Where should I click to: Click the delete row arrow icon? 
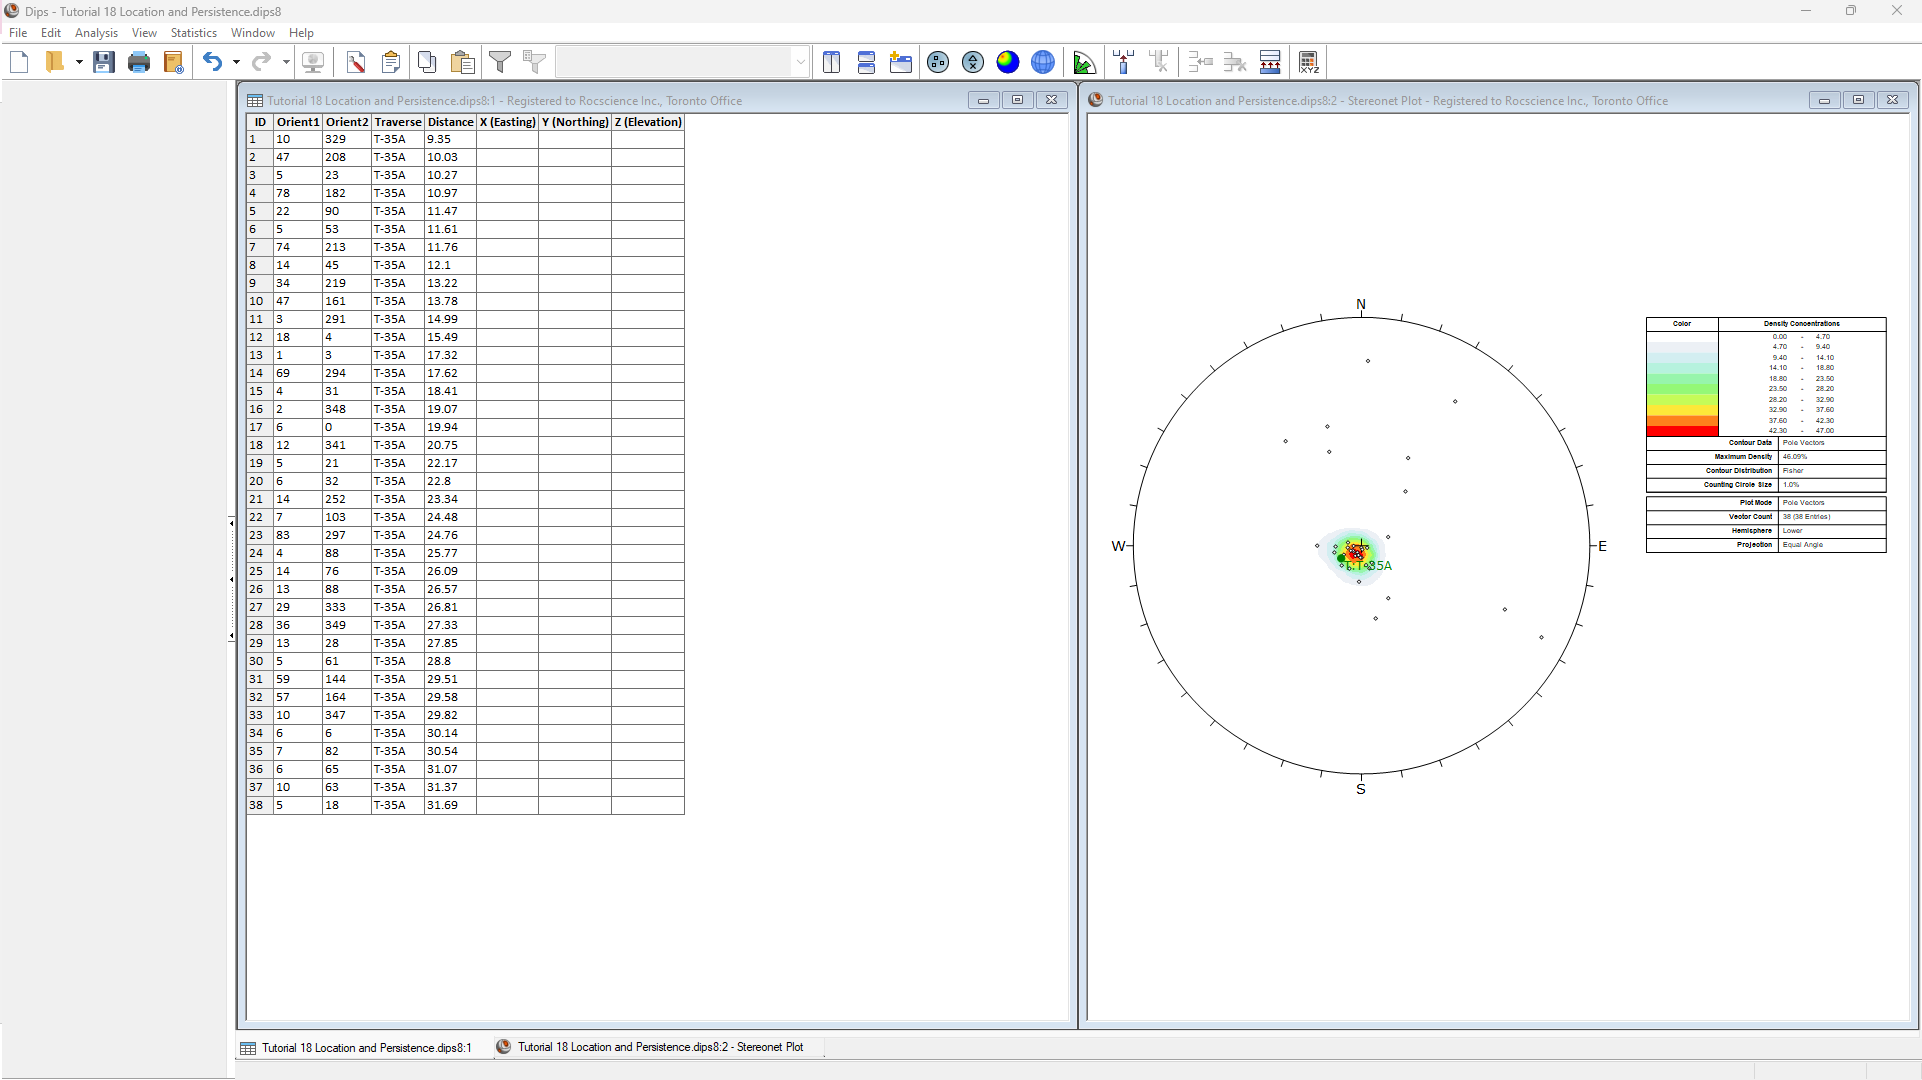tap(1235, 62)
